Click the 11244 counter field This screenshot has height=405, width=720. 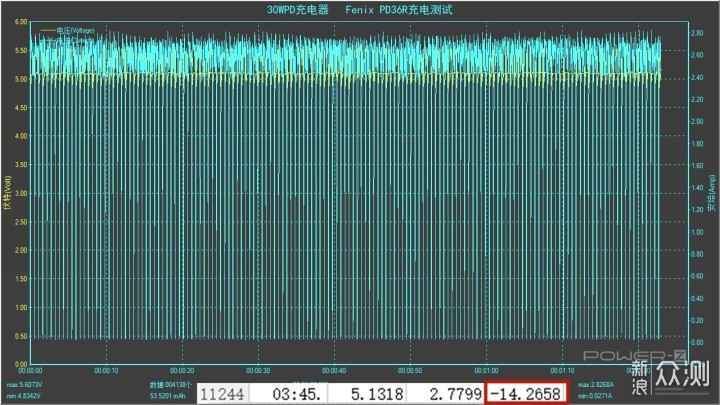click(x=222, y=393)
